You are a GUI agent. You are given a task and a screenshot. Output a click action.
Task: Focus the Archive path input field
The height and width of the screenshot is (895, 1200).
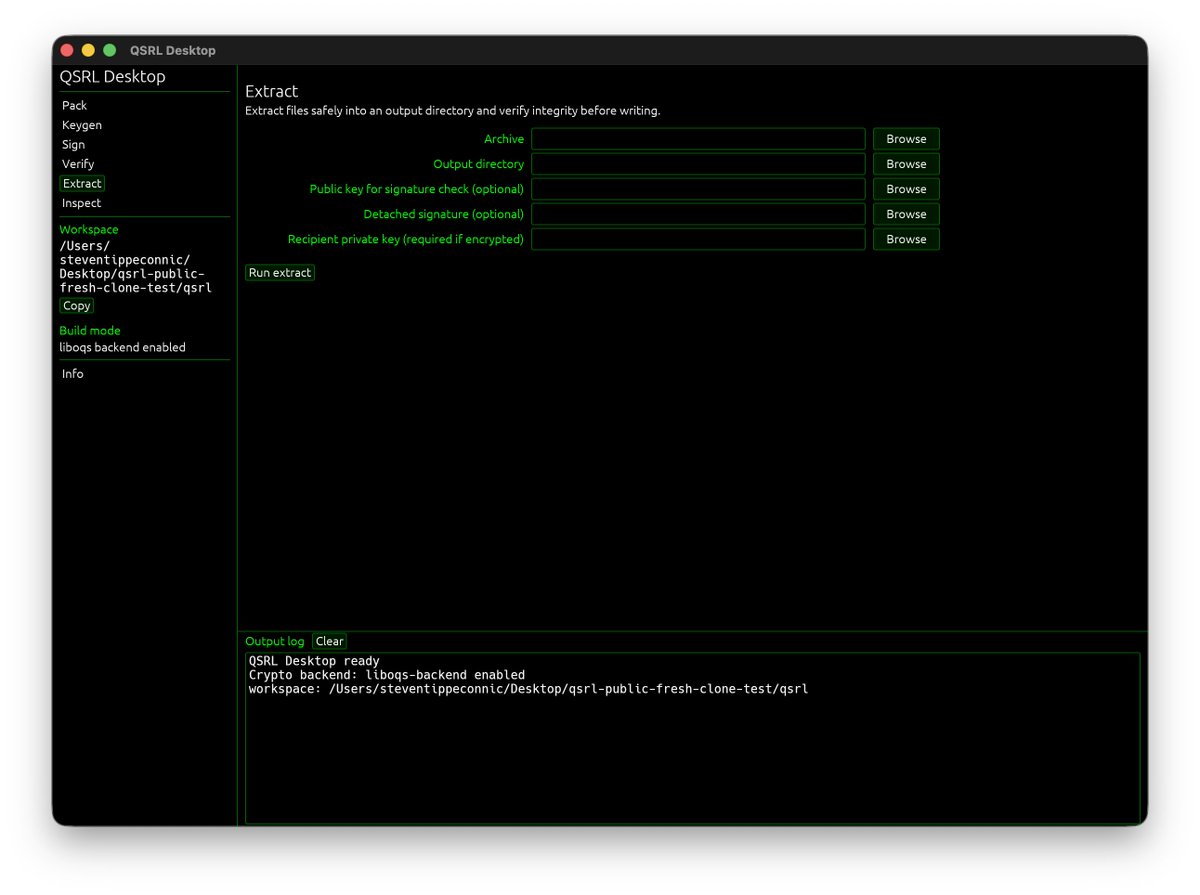click(698, 139)
